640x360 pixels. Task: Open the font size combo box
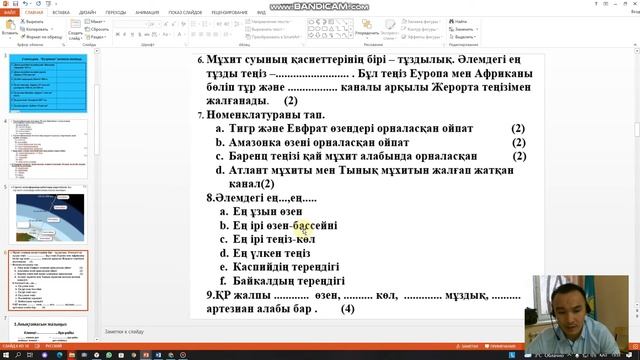(x=153, y=24)
